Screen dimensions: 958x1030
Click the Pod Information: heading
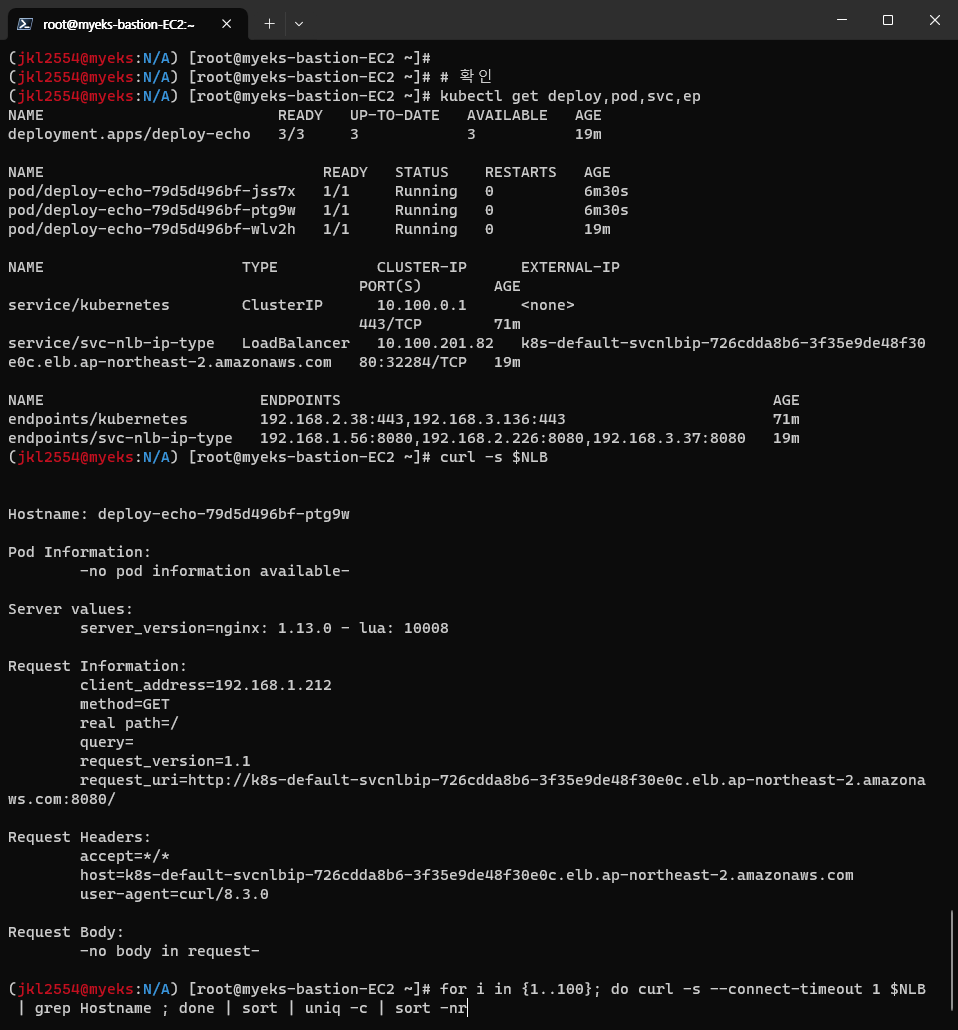80,552
